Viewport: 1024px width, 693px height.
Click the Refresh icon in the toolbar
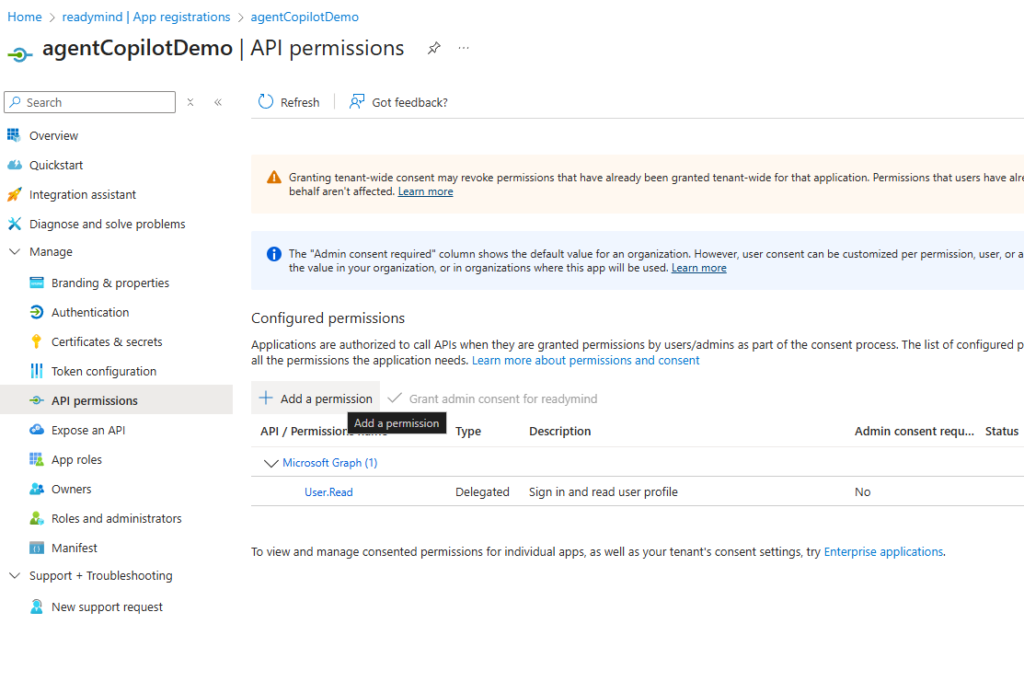pos(266,102)
